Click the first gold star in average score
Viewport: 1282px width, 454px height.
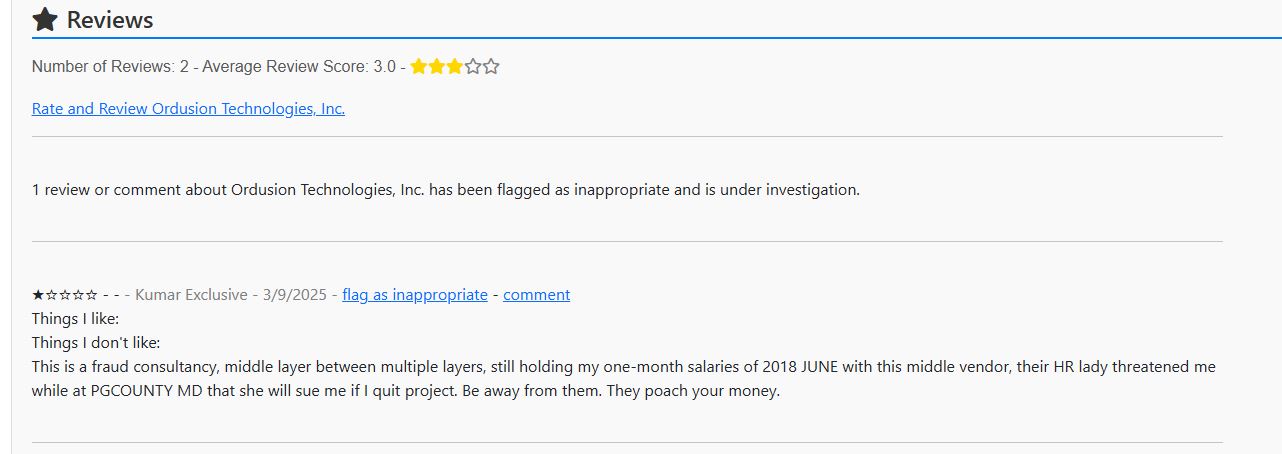coord(419,67)
